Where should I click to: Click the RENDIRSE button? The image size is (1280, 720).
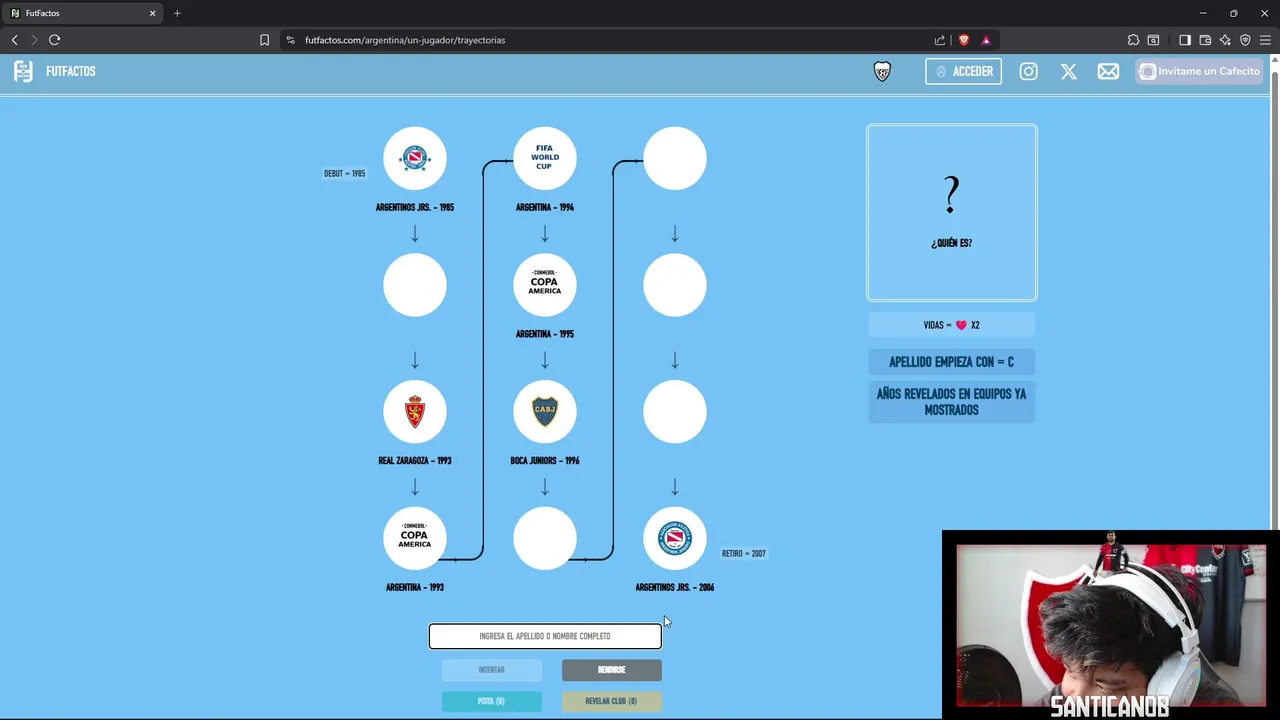612,670
